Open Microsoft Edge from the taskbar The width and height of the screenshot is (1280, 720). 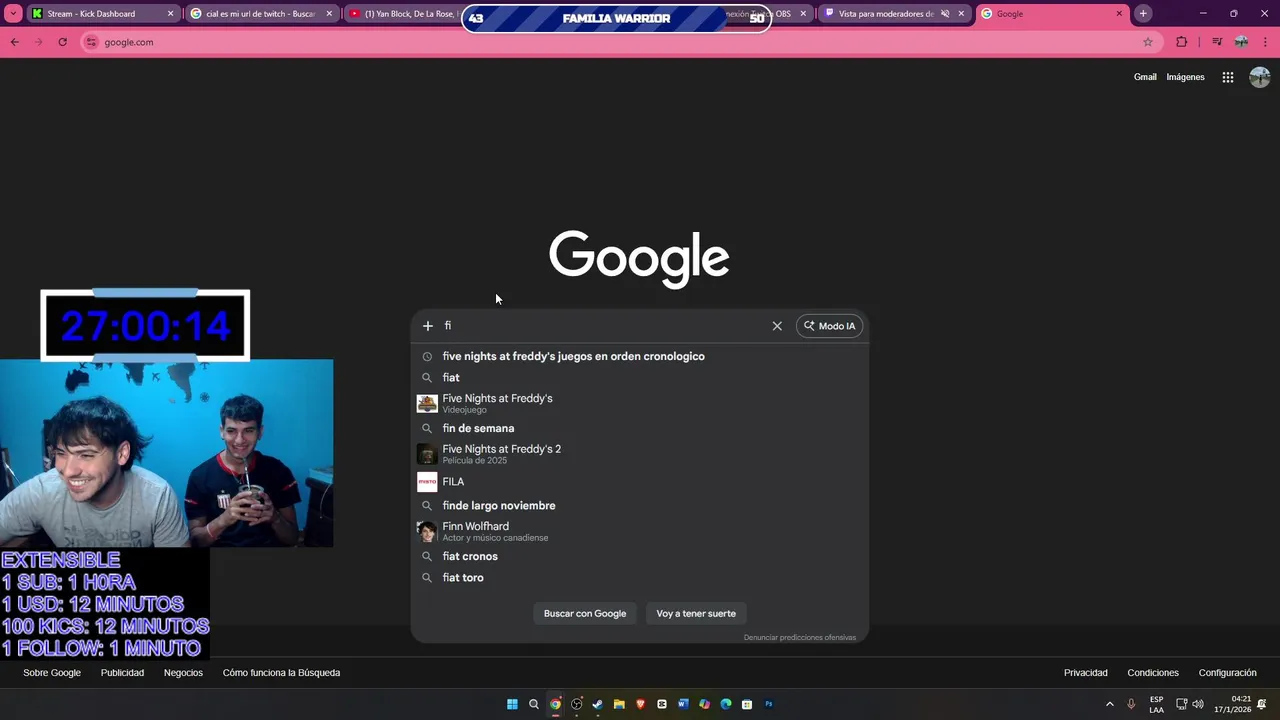coord(726,704)
